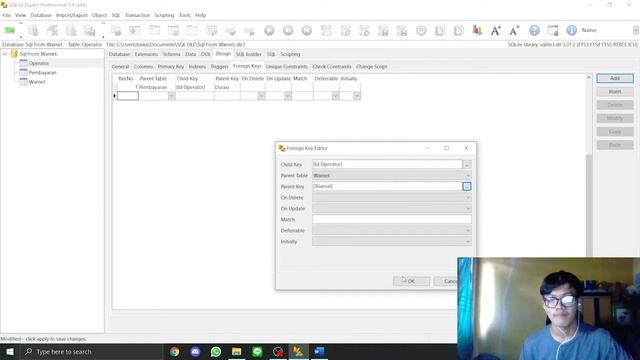This screenshot has width=640, height=360.
Task: Click the decrease font size A icon
Action: (x=514, y=30)
